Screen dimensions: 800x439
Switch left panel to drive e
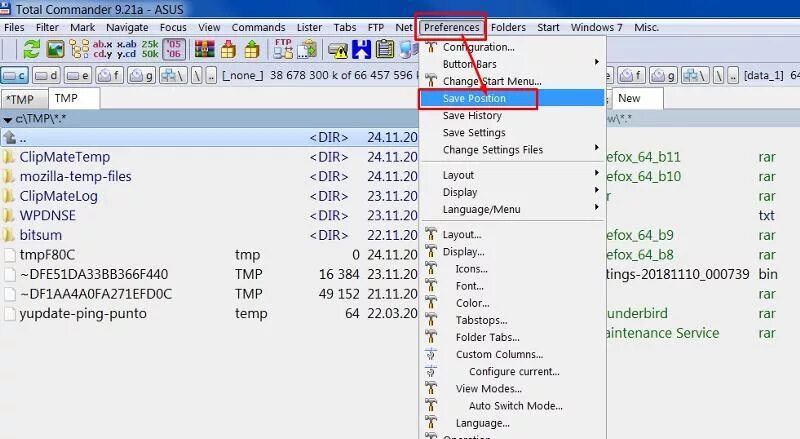point(78,76)
